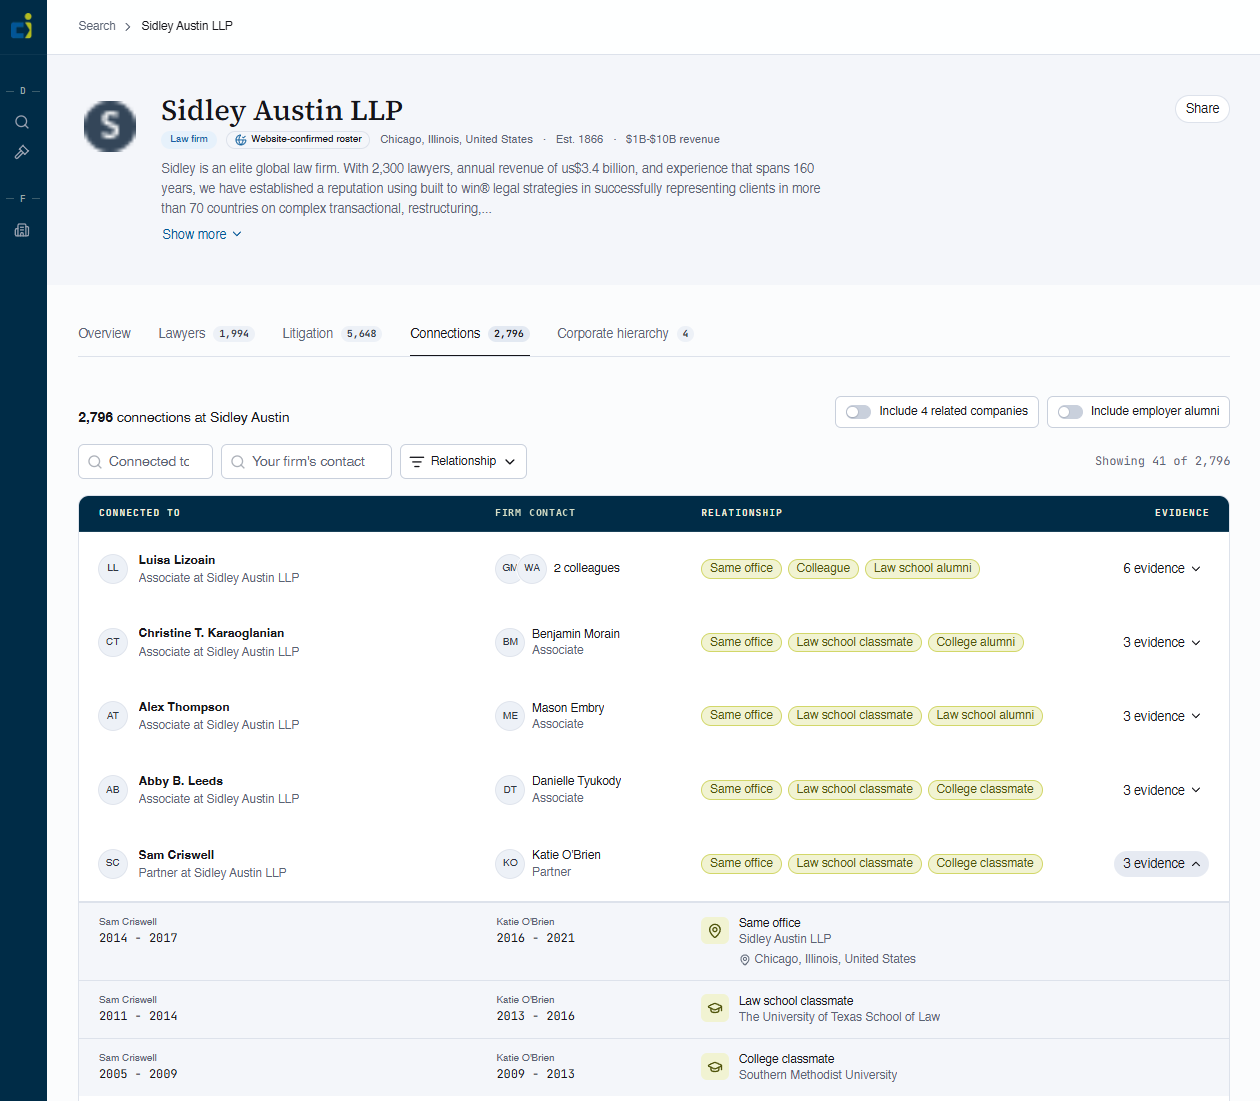1260x1101 pixels.
Task: Click the 2 colleagues text
Action: (x=587, y=568)
